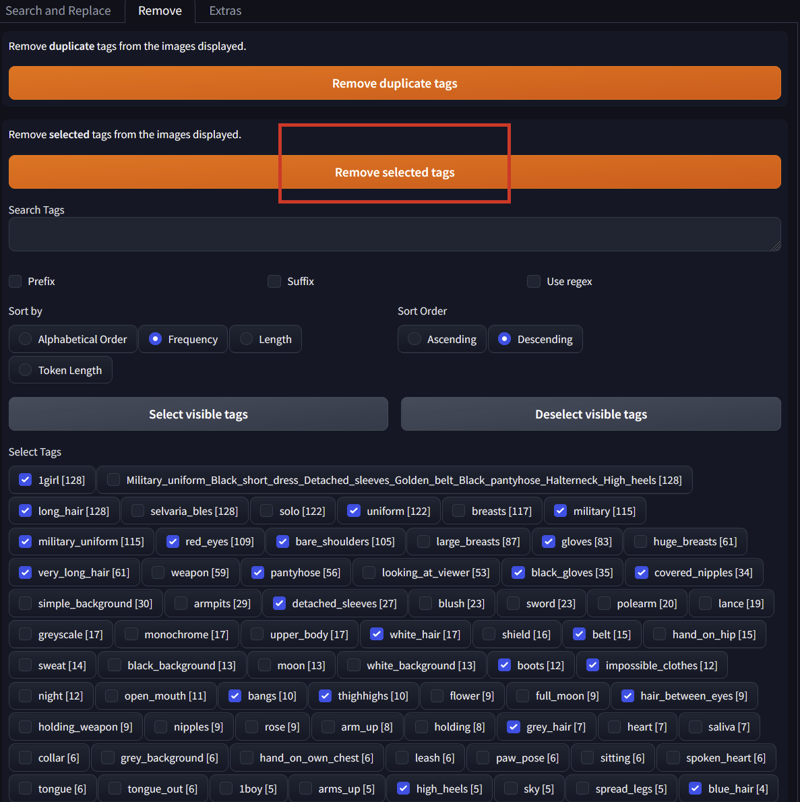The width and height of the screenshot is (800, 802).
Task: Uncheck the uniform [122] tag
Action: coord(353,510)
